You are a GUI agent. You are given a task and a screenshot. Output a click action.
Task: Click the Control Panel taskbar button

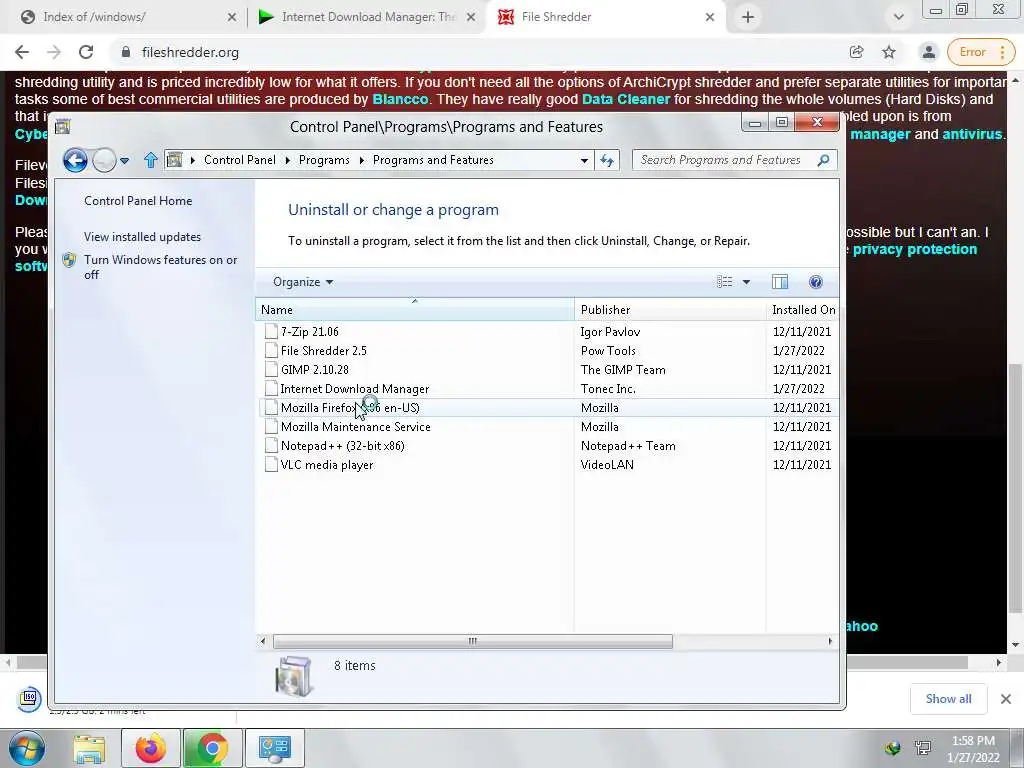274,748
